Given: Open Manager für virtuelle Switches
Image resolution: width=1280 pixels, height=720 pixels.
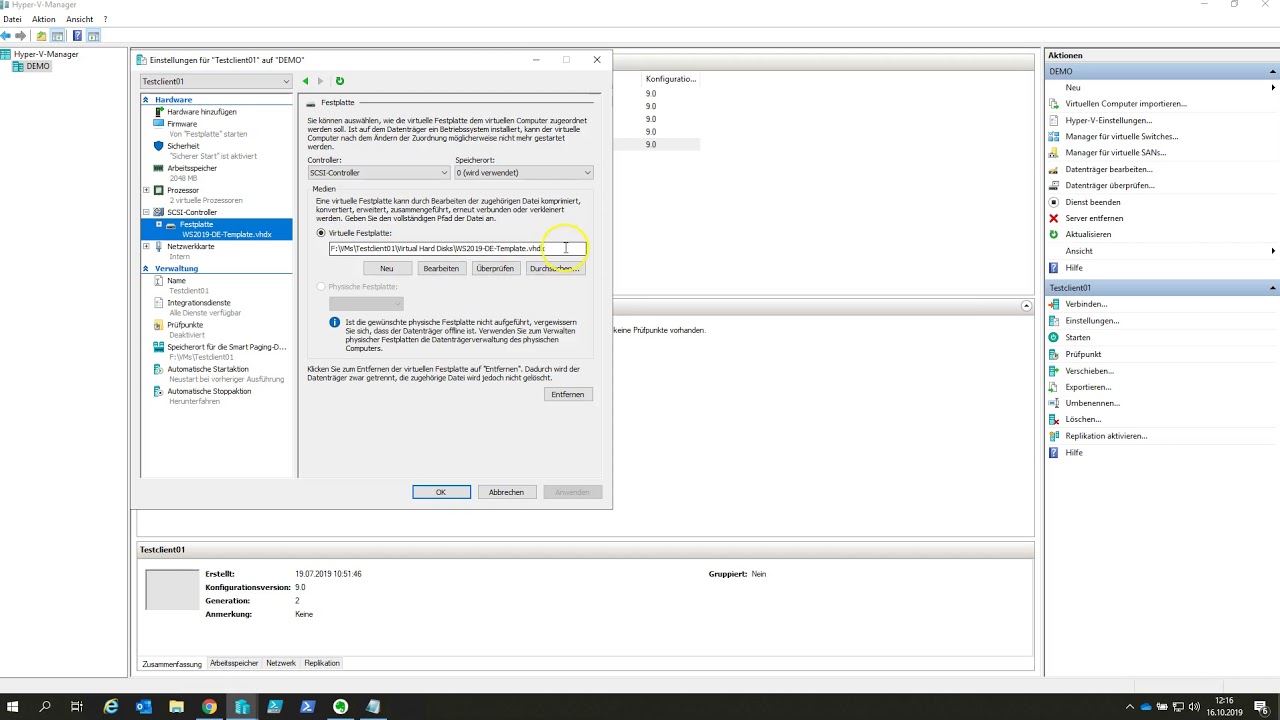Looking at the screenshot, I should [x=1121, y=136].
